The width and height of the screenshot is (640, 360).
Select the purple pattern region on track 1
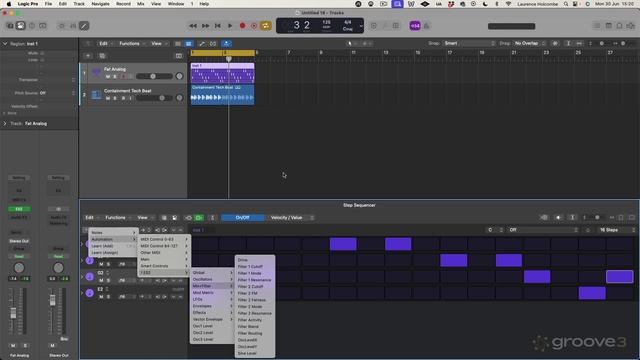222,73
